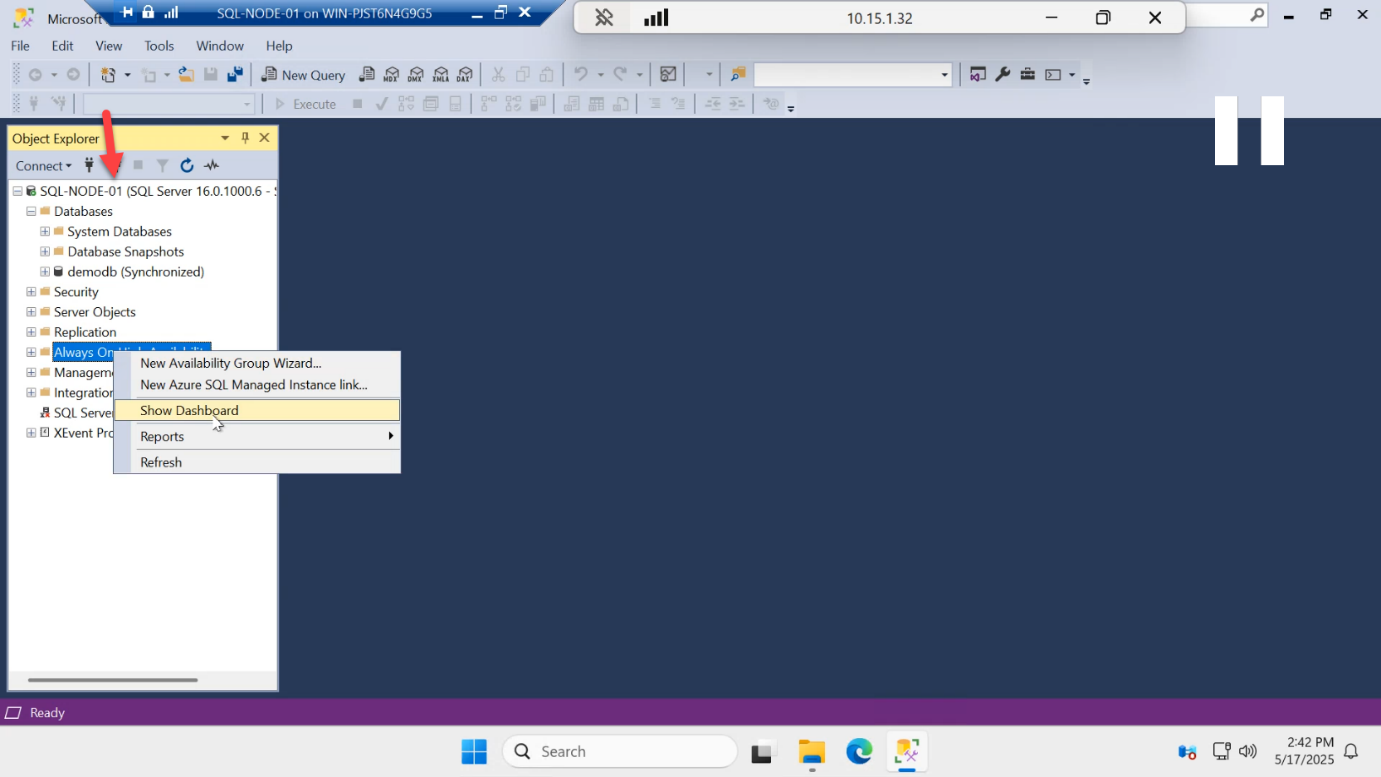The height and width of the screenshot is (777, 1381).
Task: Open the Reports submenu
Action: (x=257, y=436)
